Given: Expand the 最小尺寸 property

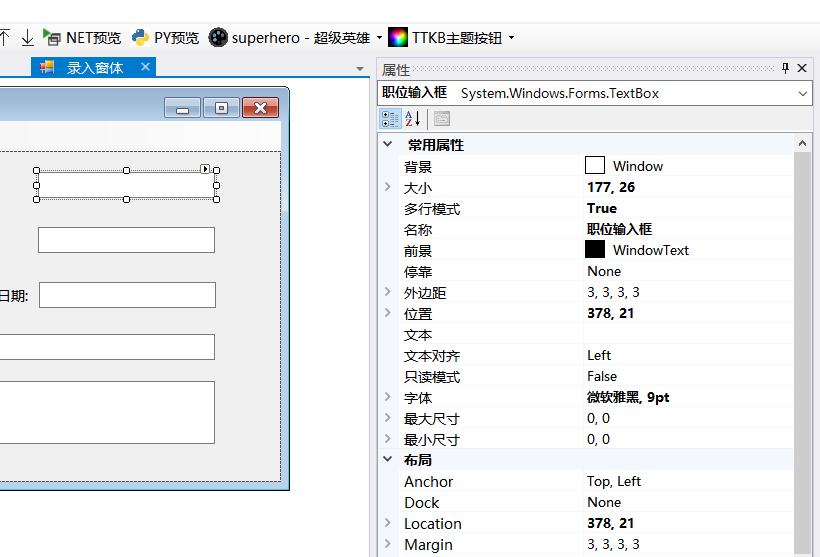Looking at the screenshot, I should click(x=388, y=438).
